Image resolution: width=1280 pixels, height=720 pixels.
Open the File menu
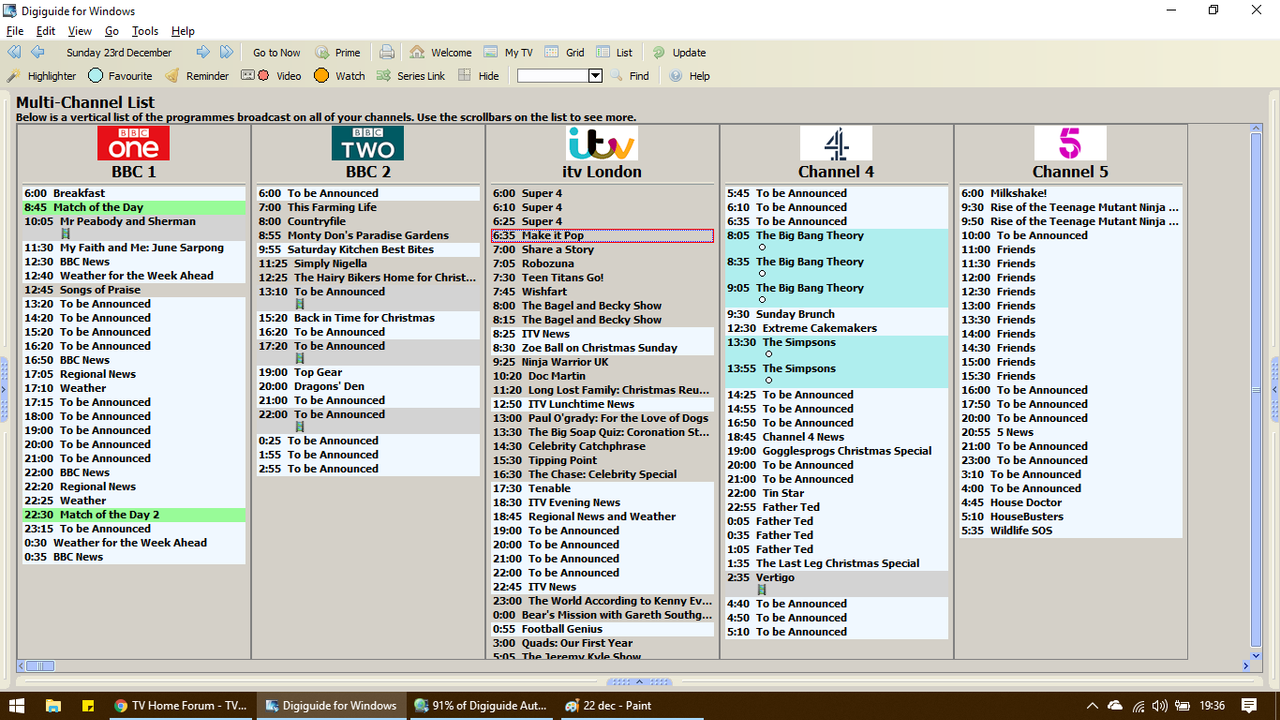(x=15, y=31)
